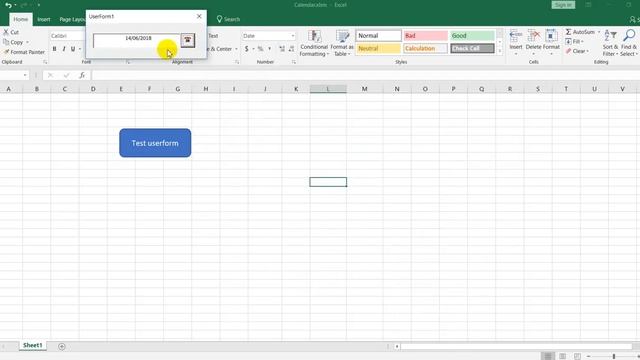The width and height of the screenshot is (640, 360).
Task: Click the Insert Function fx icon
Action: tap(82, 76)
